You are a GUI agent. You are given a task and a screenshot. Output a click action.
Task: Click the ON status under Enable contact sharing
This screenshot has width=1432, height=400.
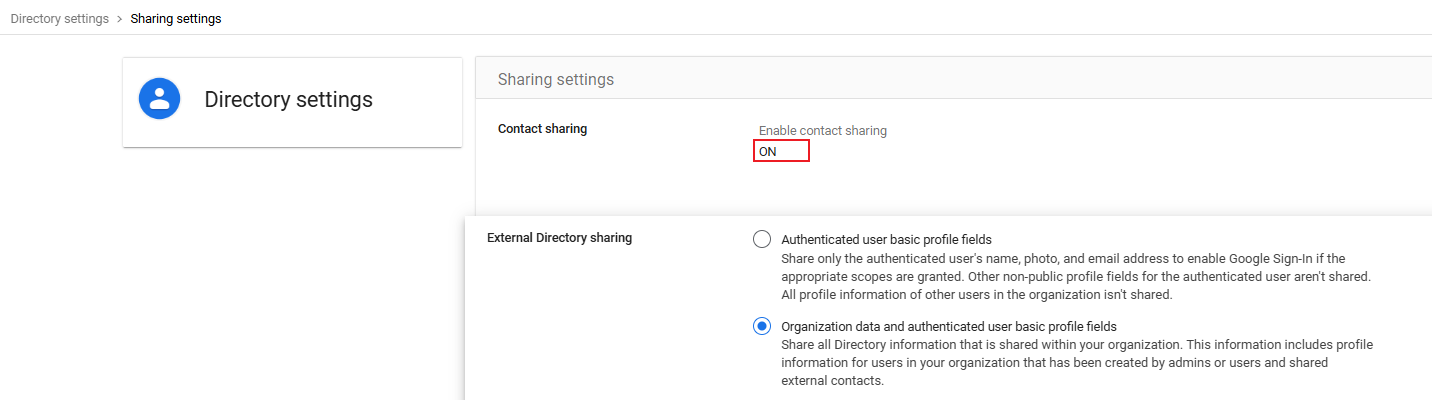768,152
